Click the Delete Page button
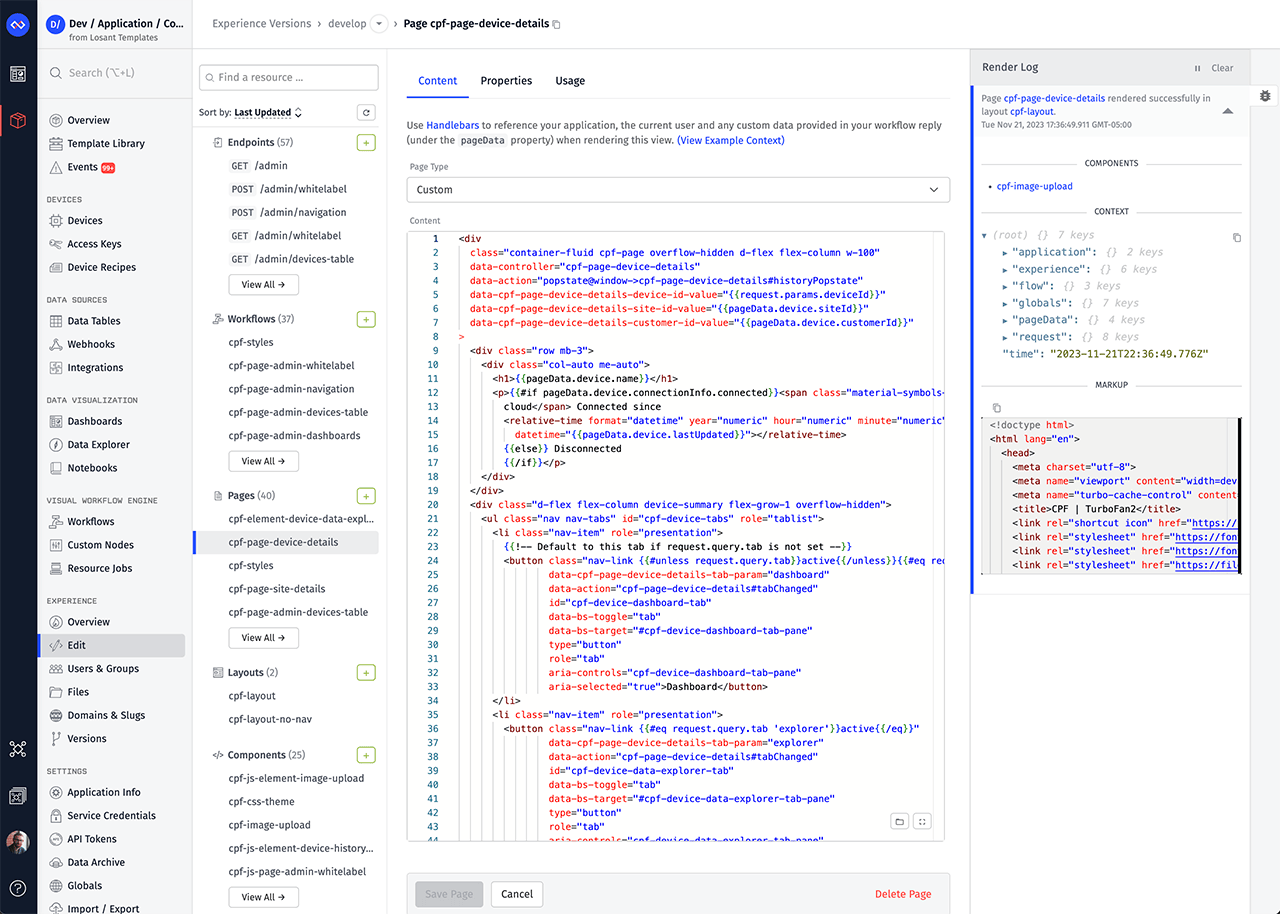 point(902,894)
